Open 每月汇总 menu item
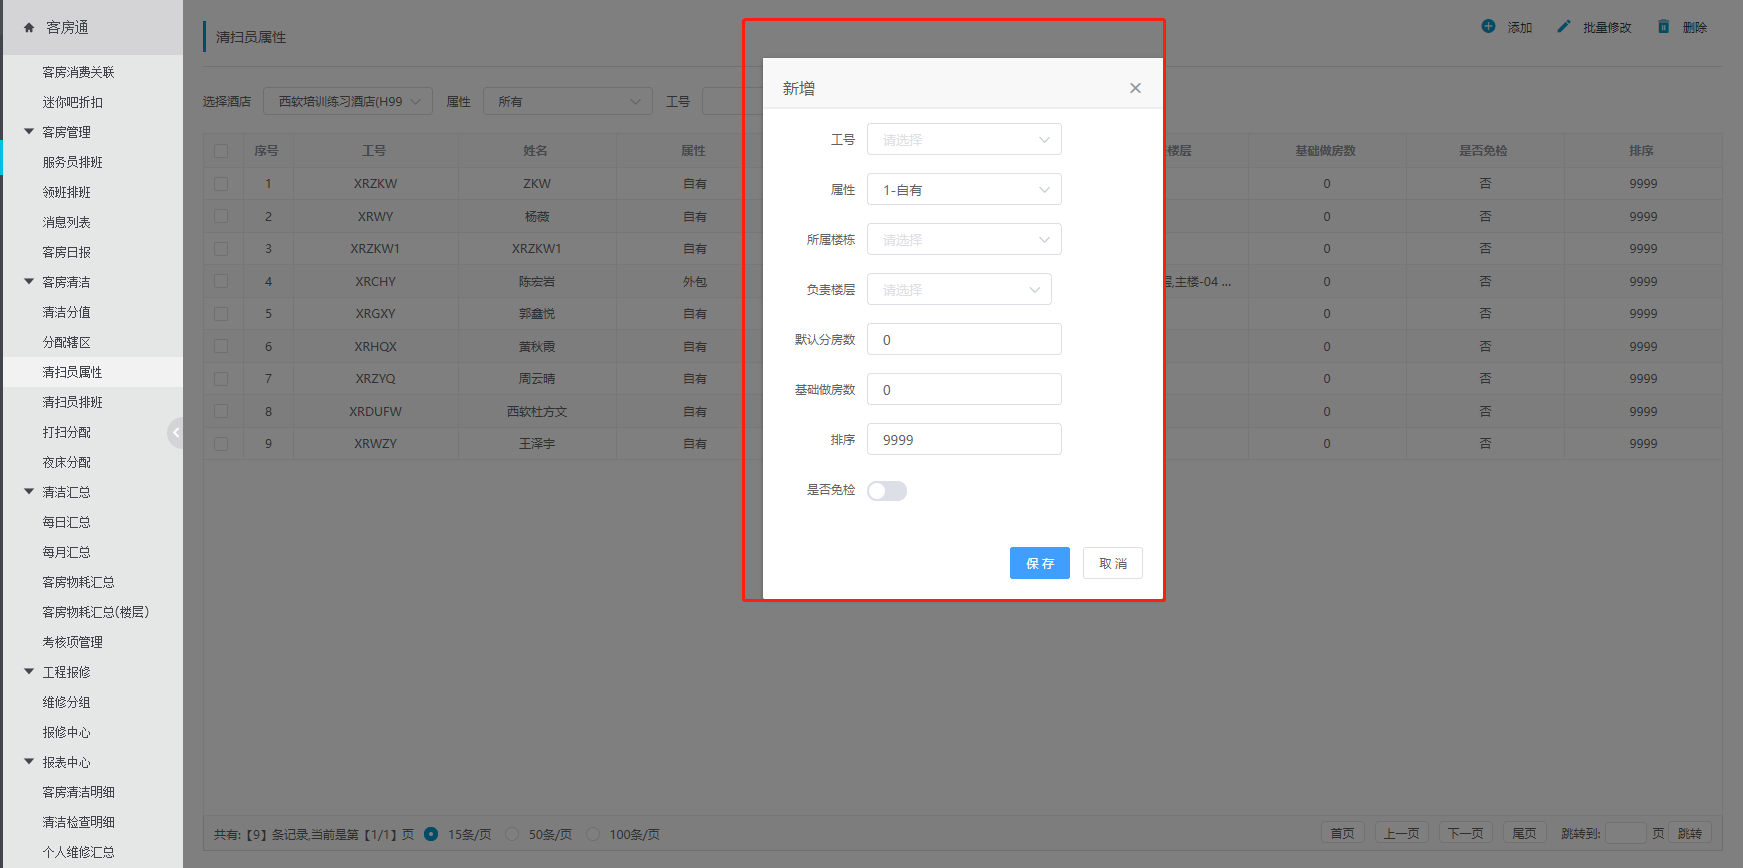 pos(66,552)
